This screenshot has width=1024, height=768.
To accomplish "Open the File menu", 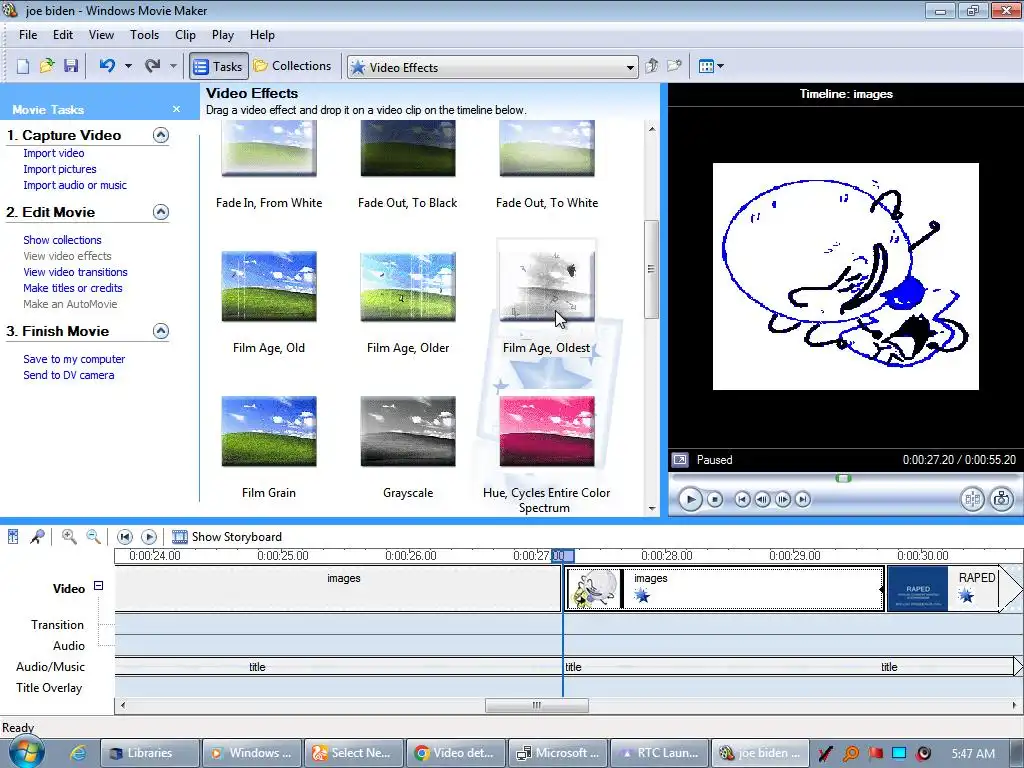I will 28,35.
